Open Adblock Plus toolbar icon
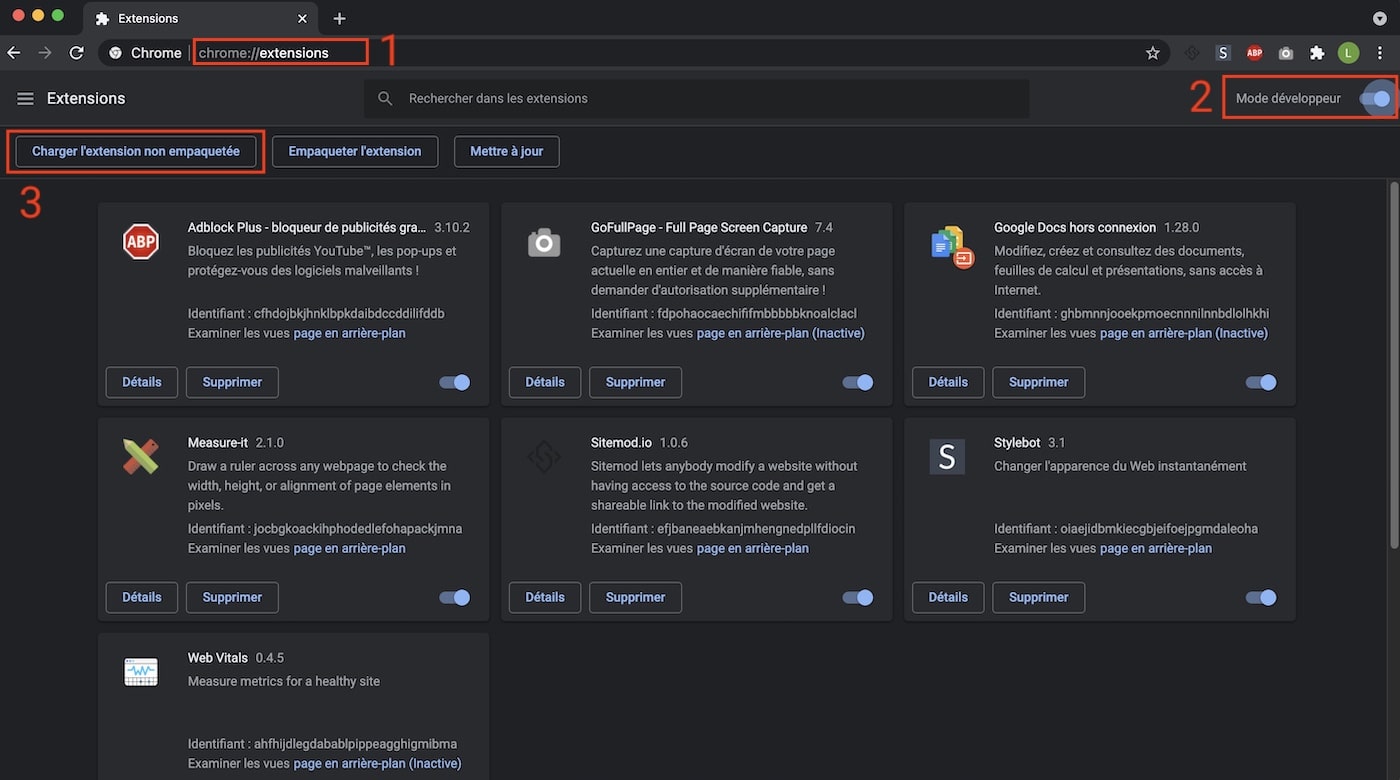This screenshot has width=1400, height=780. point(1254,53)
